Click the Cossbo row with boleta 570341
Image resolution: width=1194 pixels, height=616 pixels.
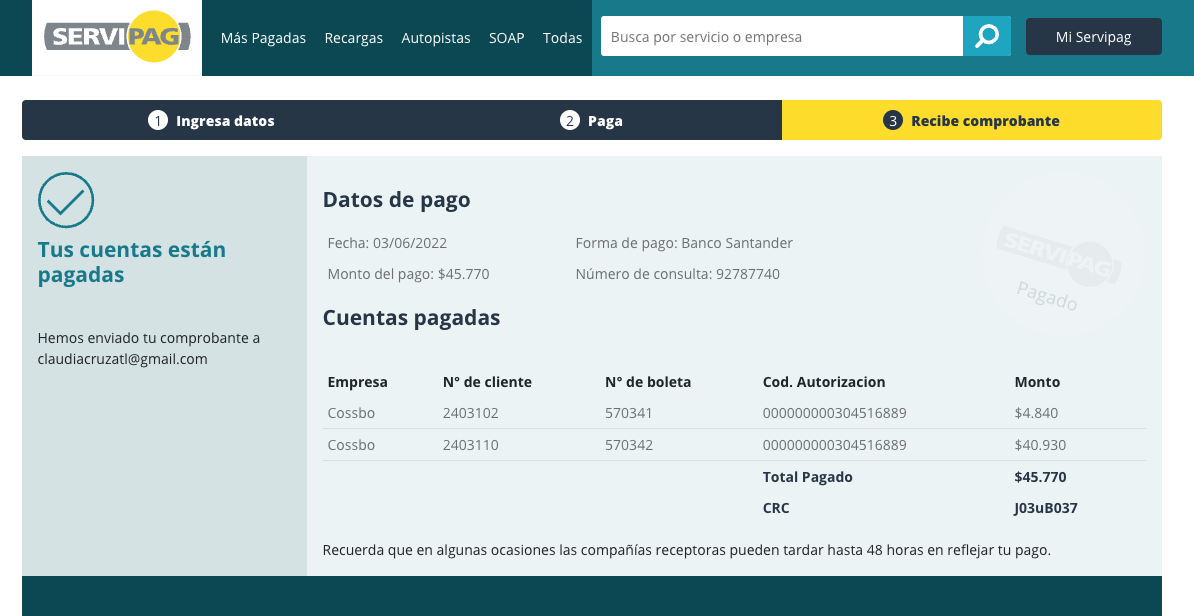pos(628,413)
